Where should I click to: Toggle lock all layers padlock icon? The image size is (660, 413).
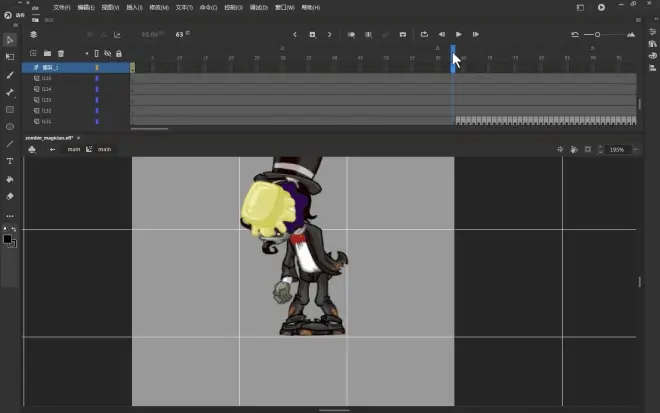119,53
